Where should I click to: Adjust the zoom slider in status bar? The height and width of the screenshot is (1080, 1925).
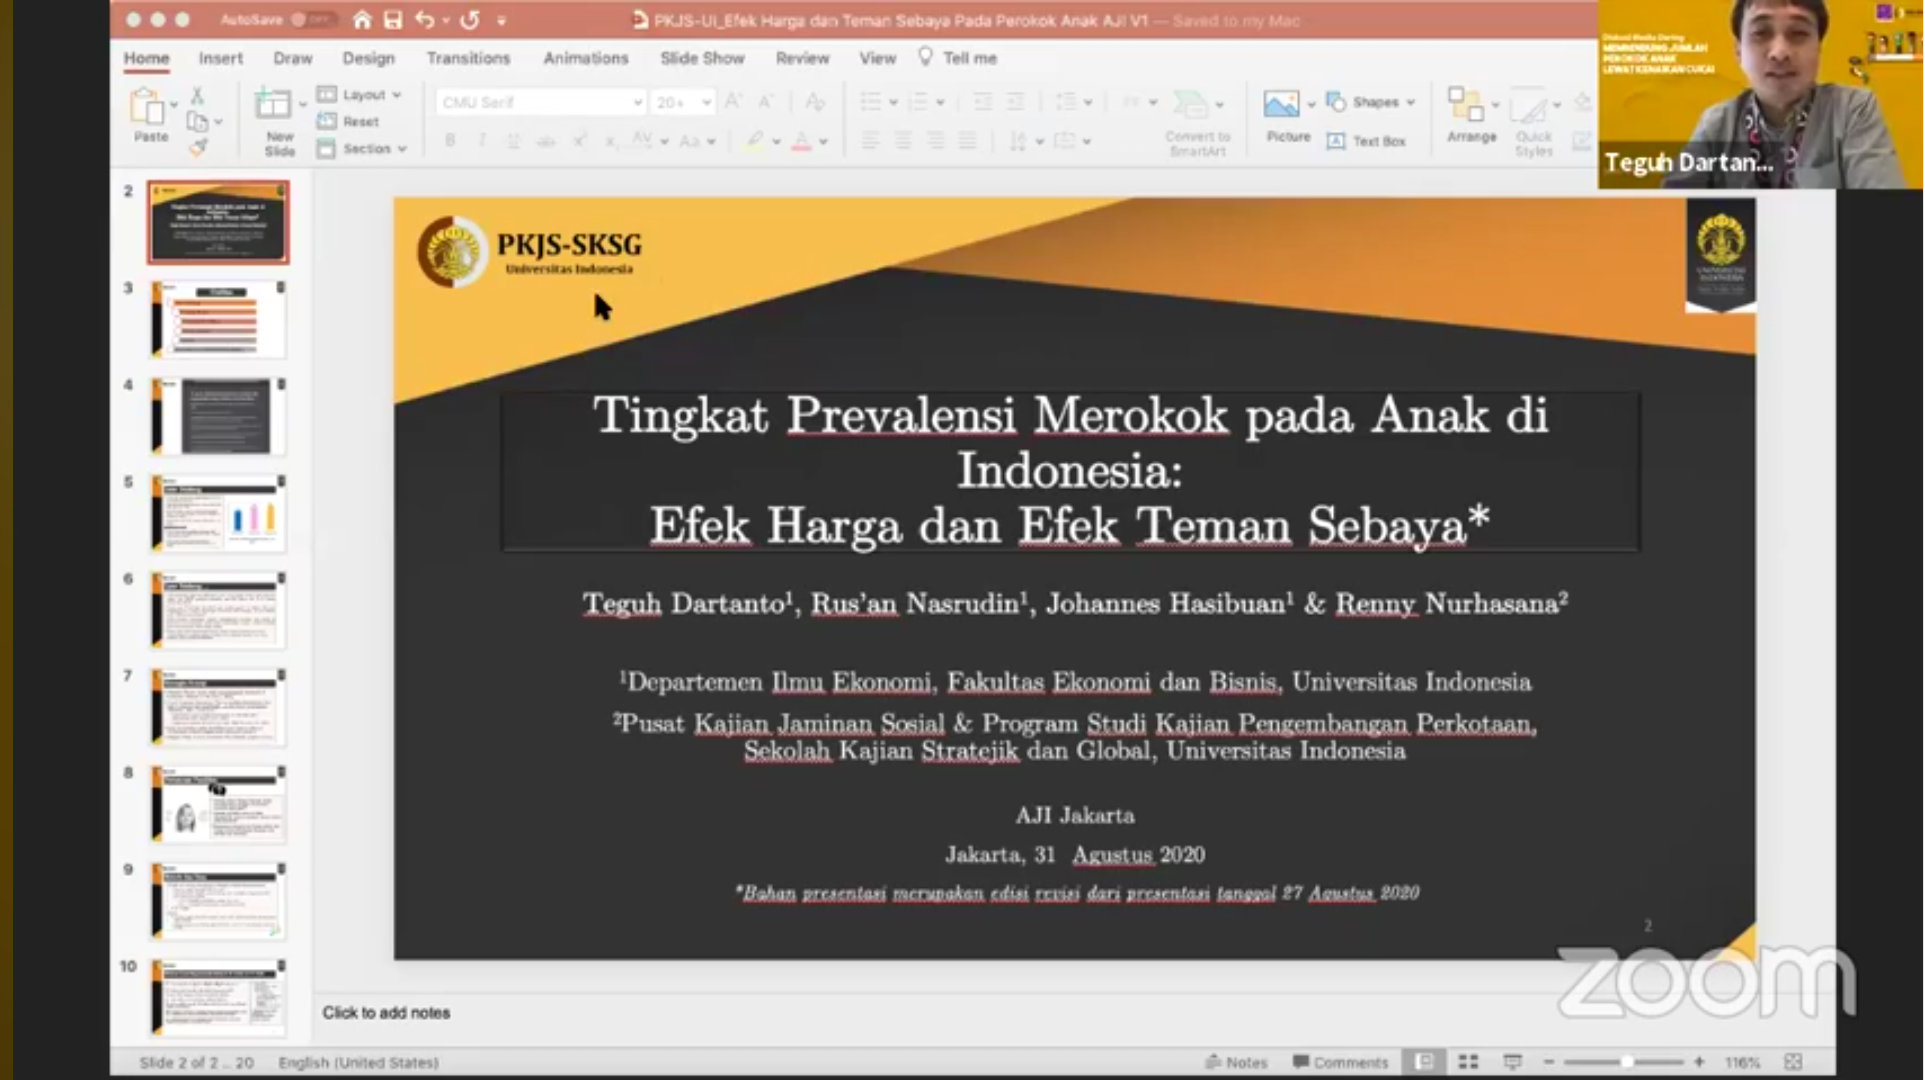click(1626, 1062)
